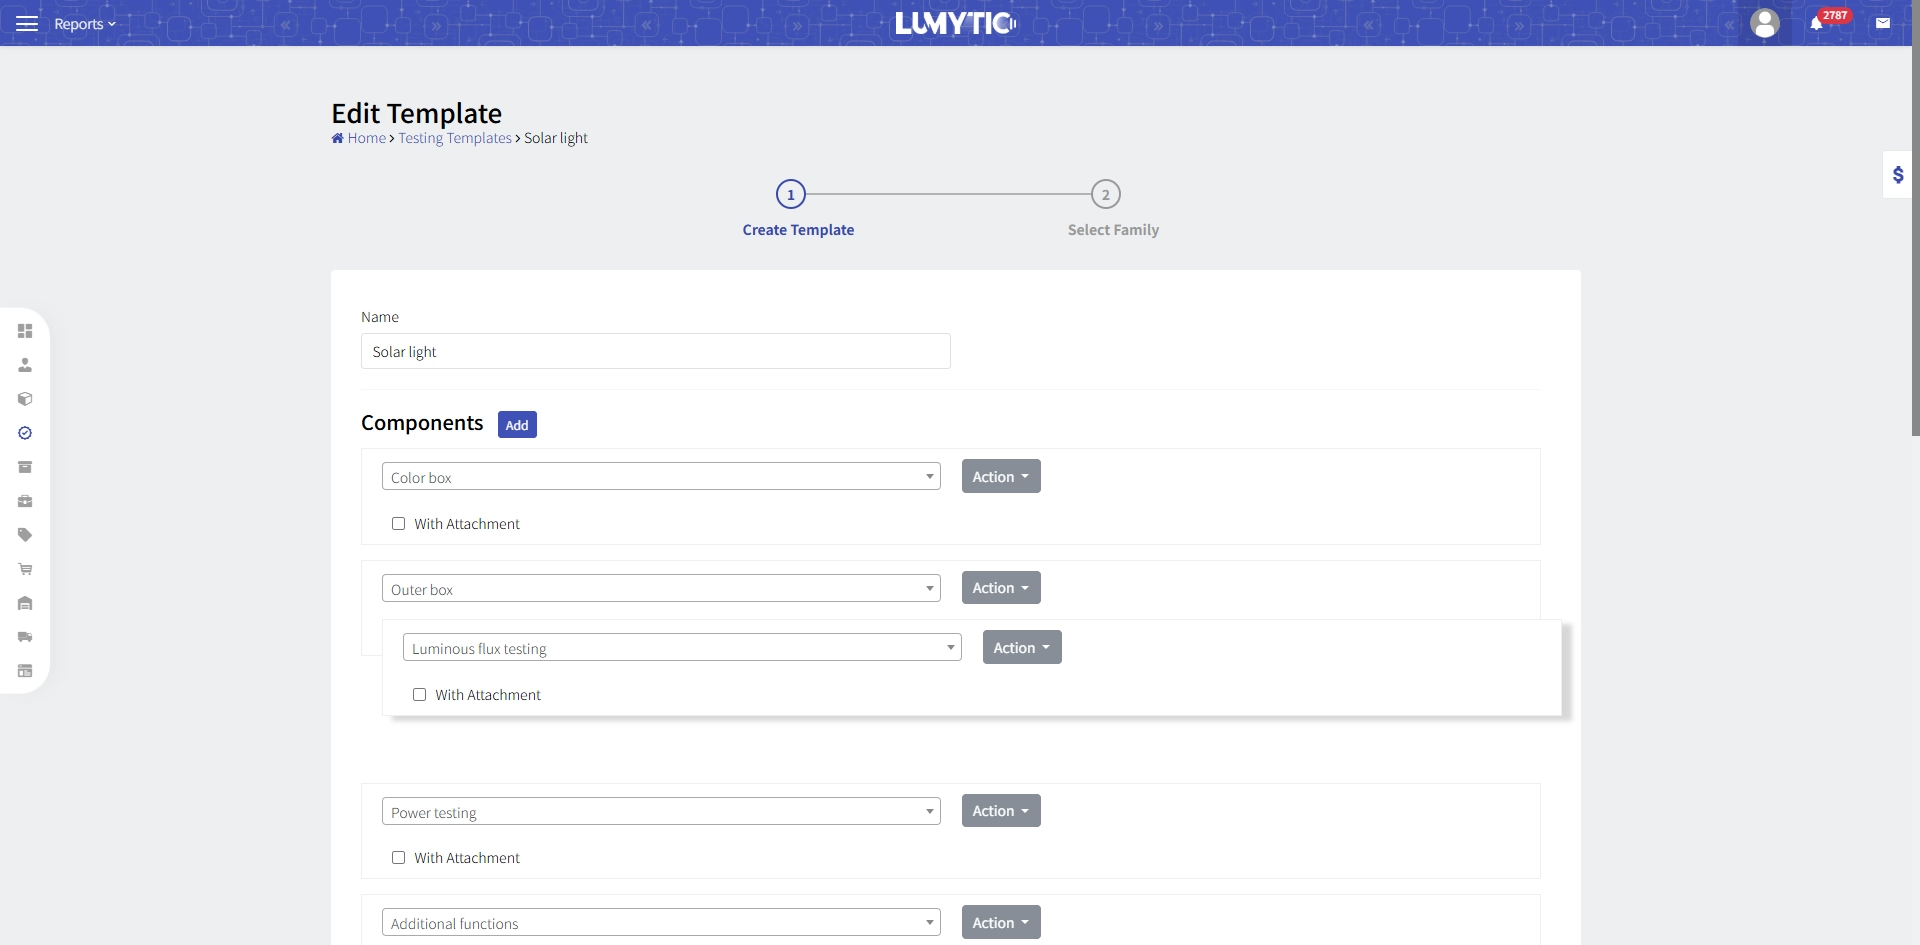Open the Reports menu
Viewport: 1920px width, 945px height.
pos(84,23)
